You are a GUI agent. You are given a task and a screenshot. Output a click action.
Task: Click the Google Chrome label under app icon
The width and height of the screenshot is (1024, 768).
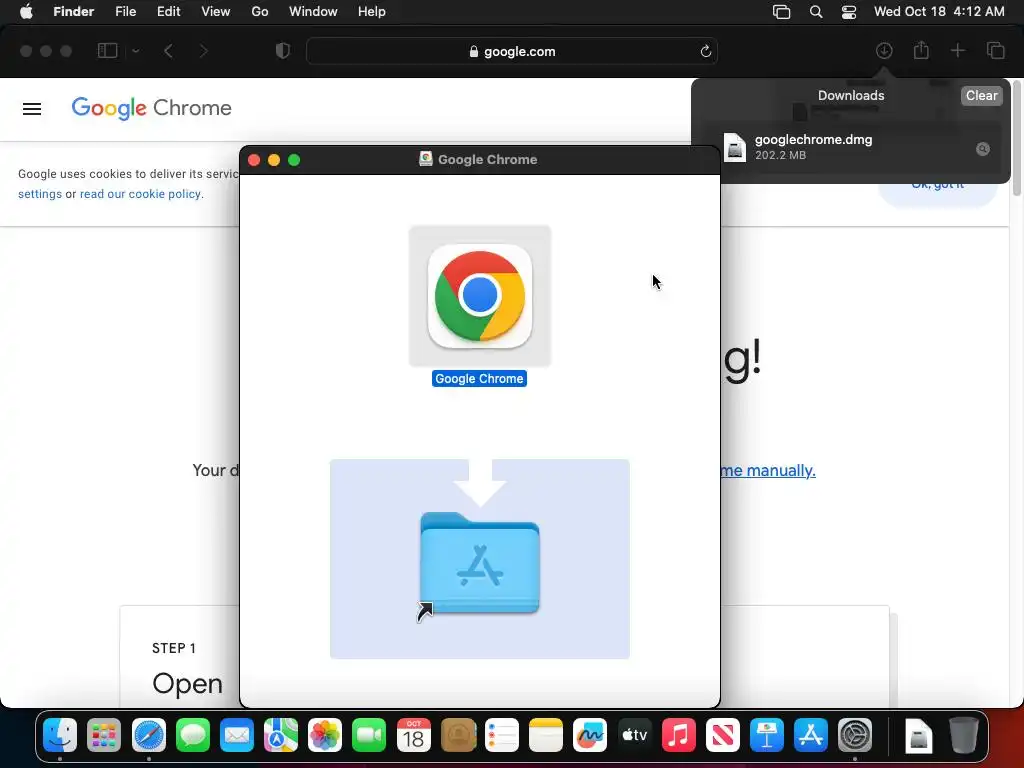pyautogui.click(x=479, y=379)
